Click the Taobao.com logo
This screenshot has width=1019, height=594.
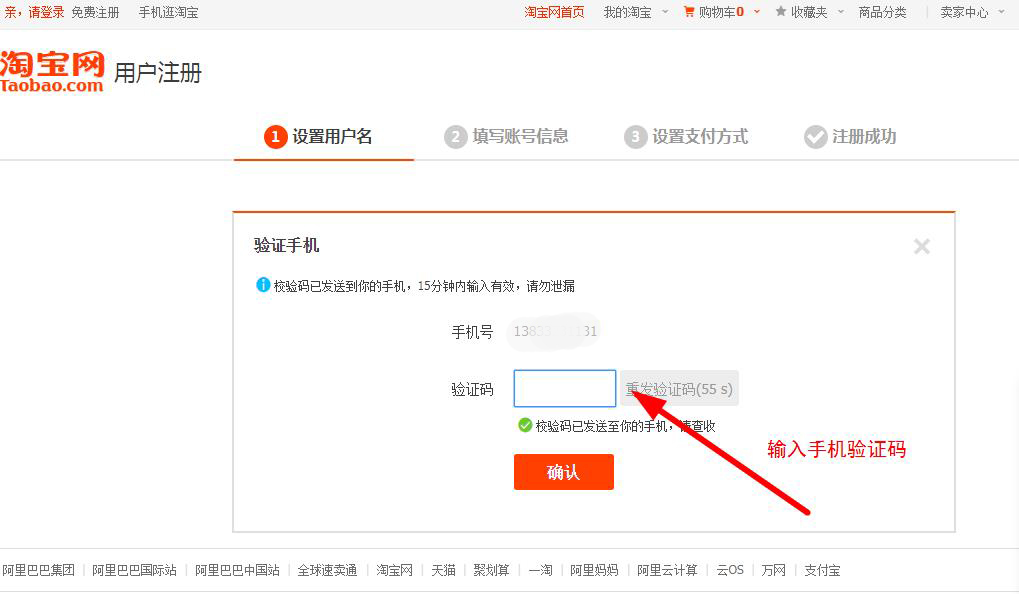pyautogui.click(x=50, y=70)
